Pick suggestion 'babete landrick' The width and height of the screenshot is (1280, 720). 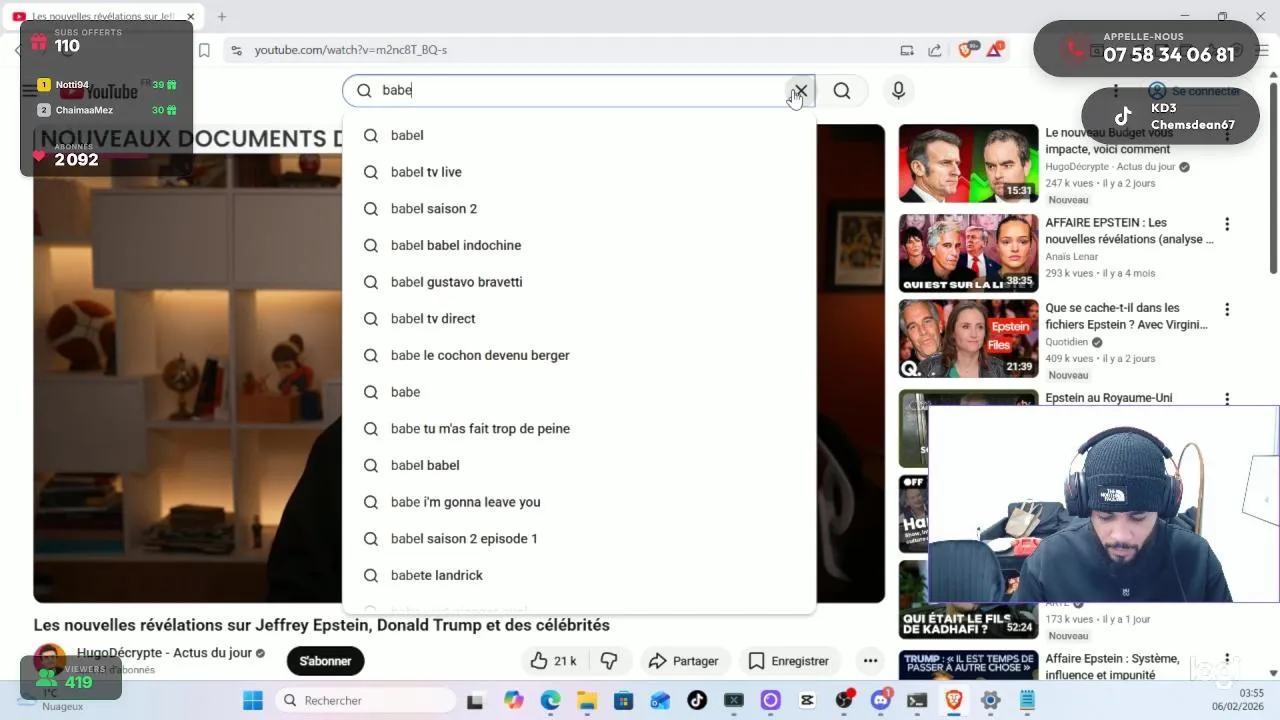point(579,575)
